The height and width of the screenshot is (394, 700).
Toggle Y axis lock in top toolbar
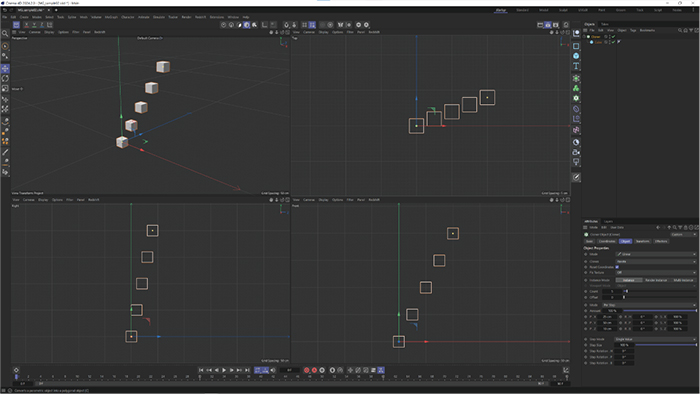click(x=34, y=25)
